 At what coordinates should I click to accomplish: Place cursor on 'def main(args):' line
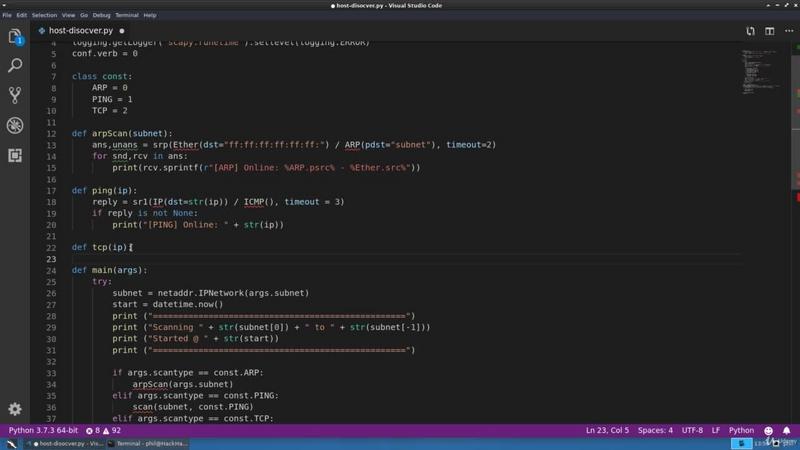coord(109,270)
